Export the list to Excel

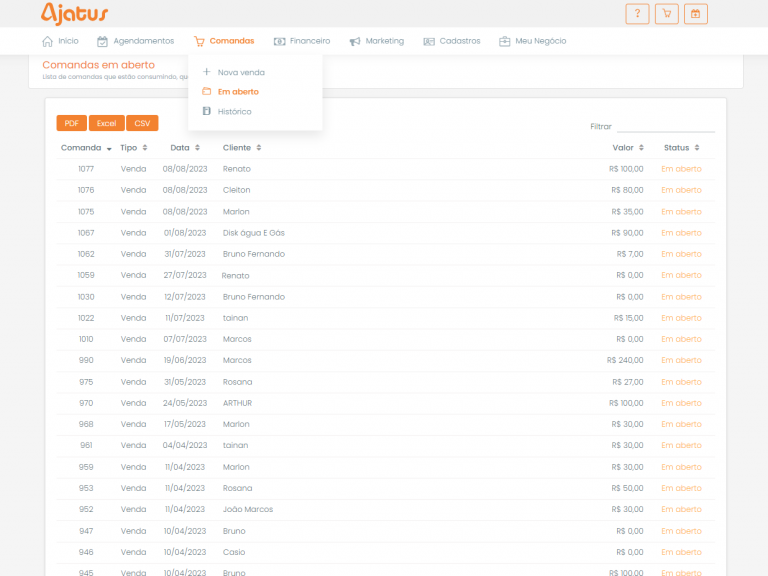pos(106,123)
